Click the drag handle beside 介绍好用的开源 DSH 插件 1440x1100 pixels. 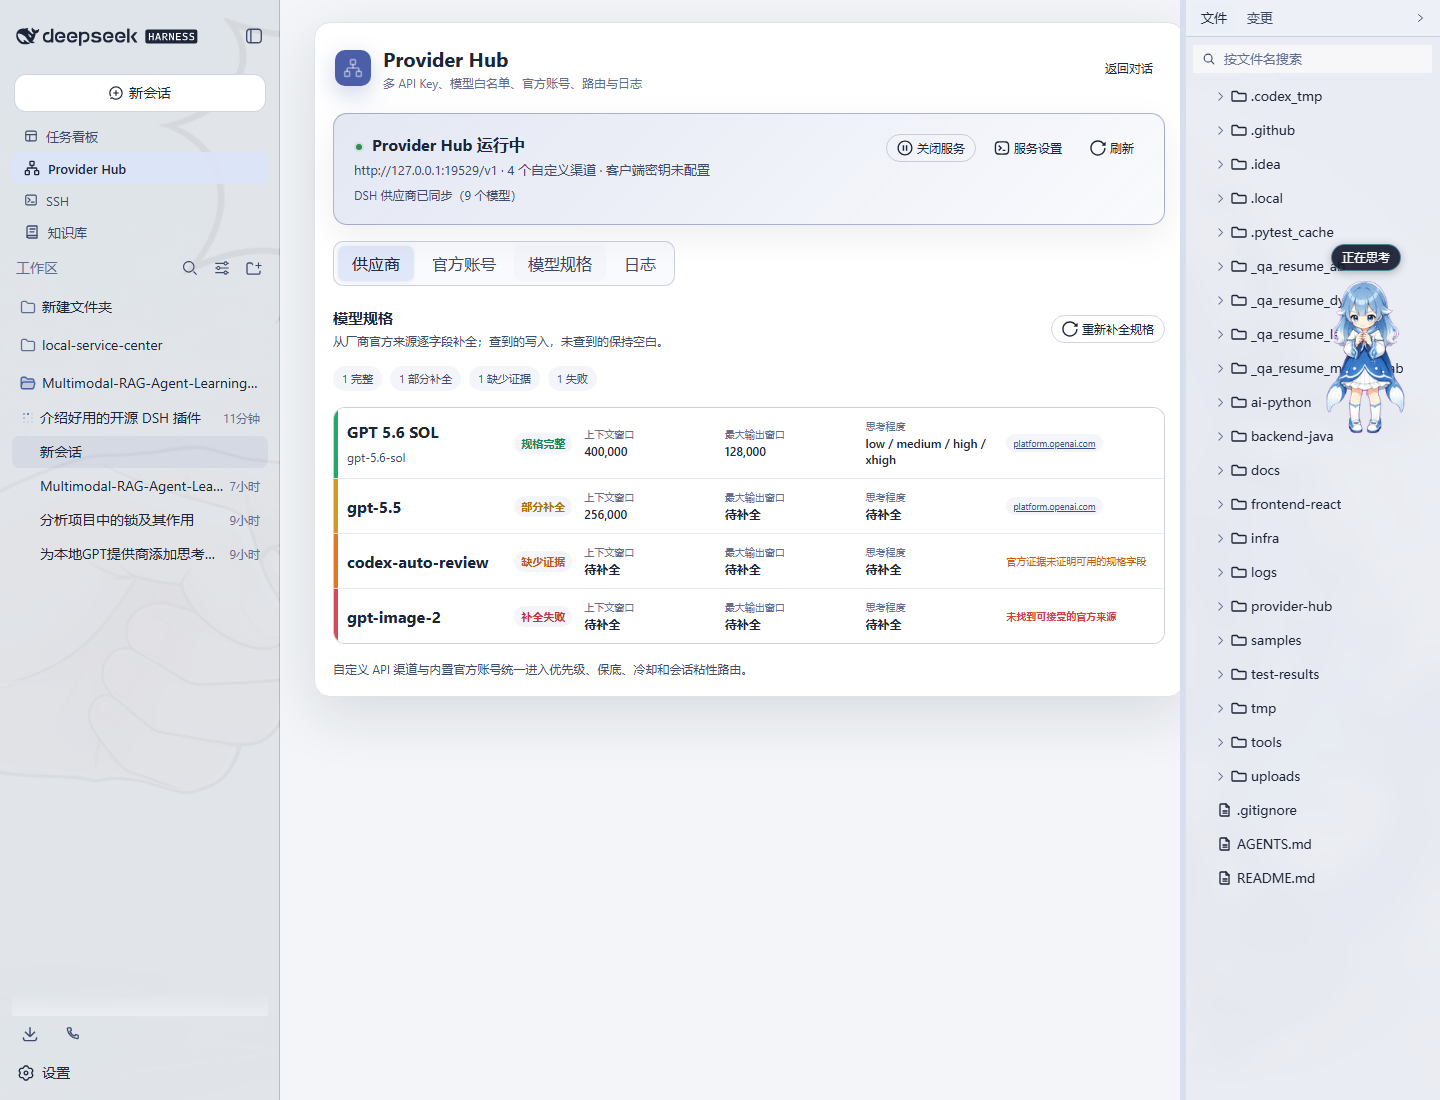point(26,418)
